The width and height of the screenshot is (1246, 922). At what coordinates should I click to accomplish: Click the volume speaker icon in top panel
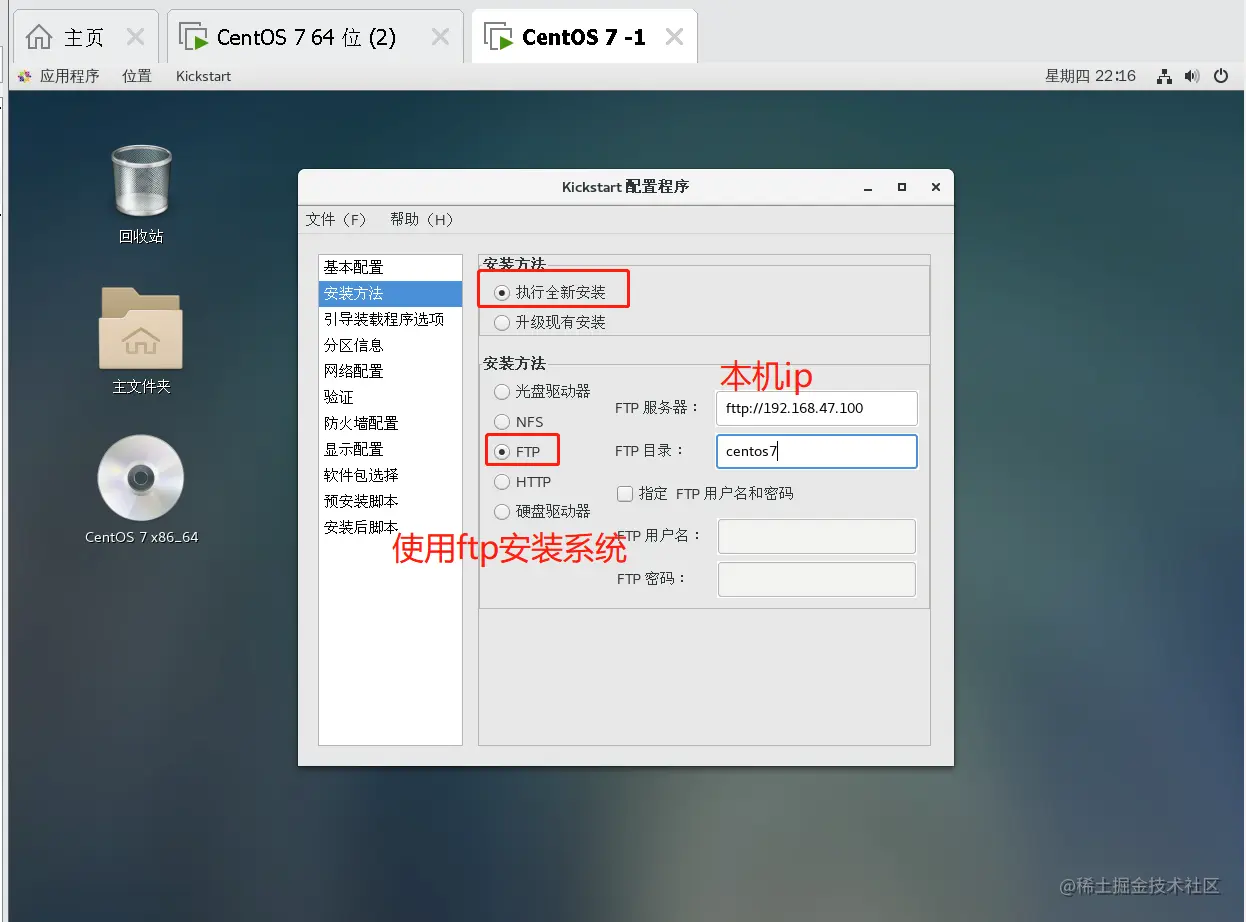point(1192,76)
